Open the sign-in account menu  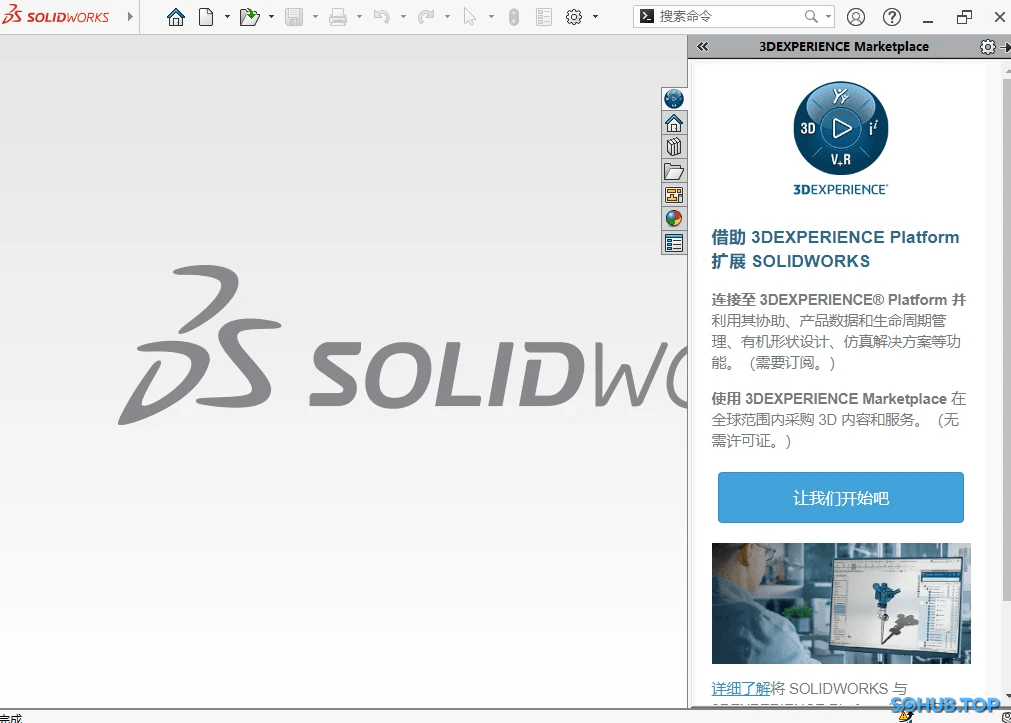[854, 17]
